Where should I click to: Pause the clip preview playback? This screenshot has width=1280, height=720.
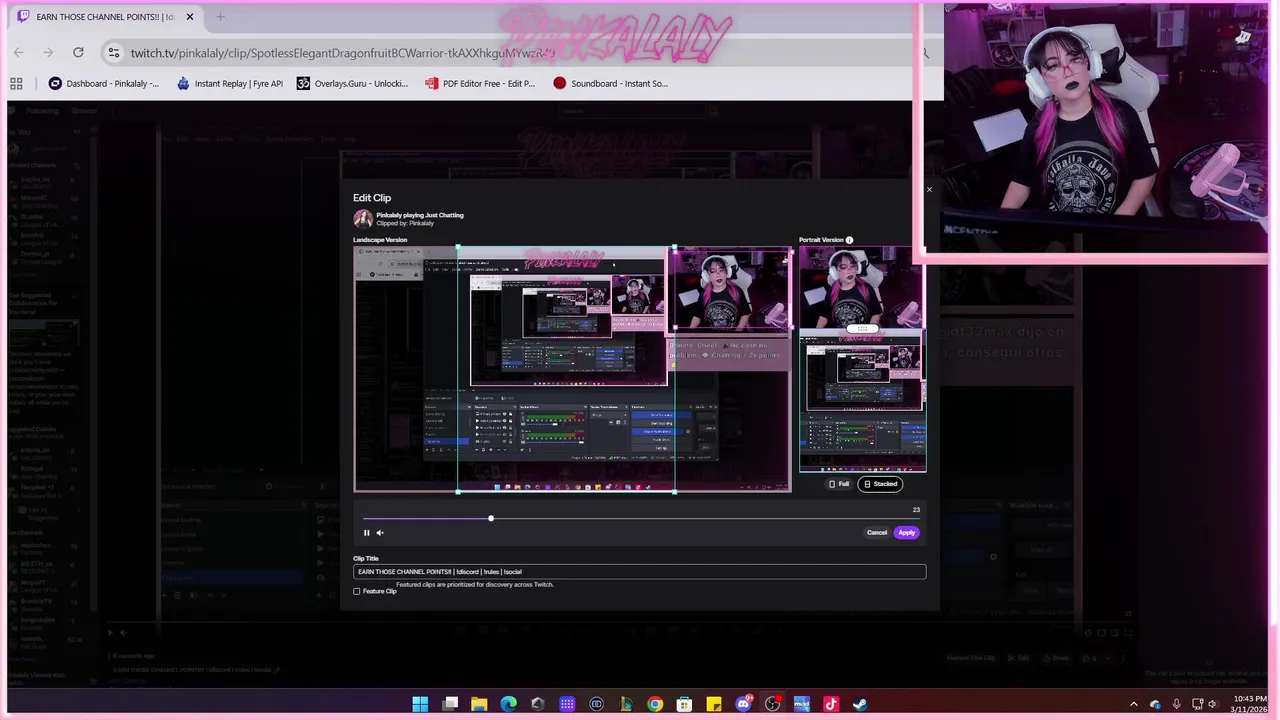point(366,533)
